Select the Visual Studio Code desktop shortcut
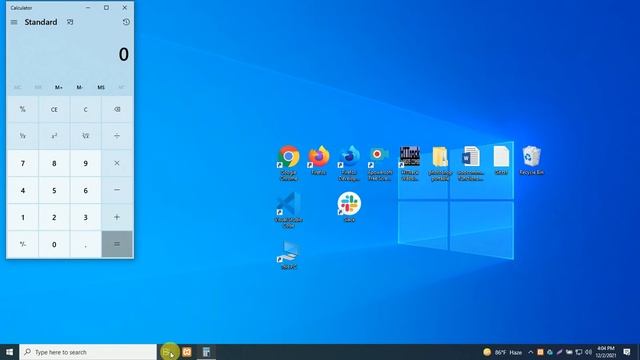 (x=289, y=211)
